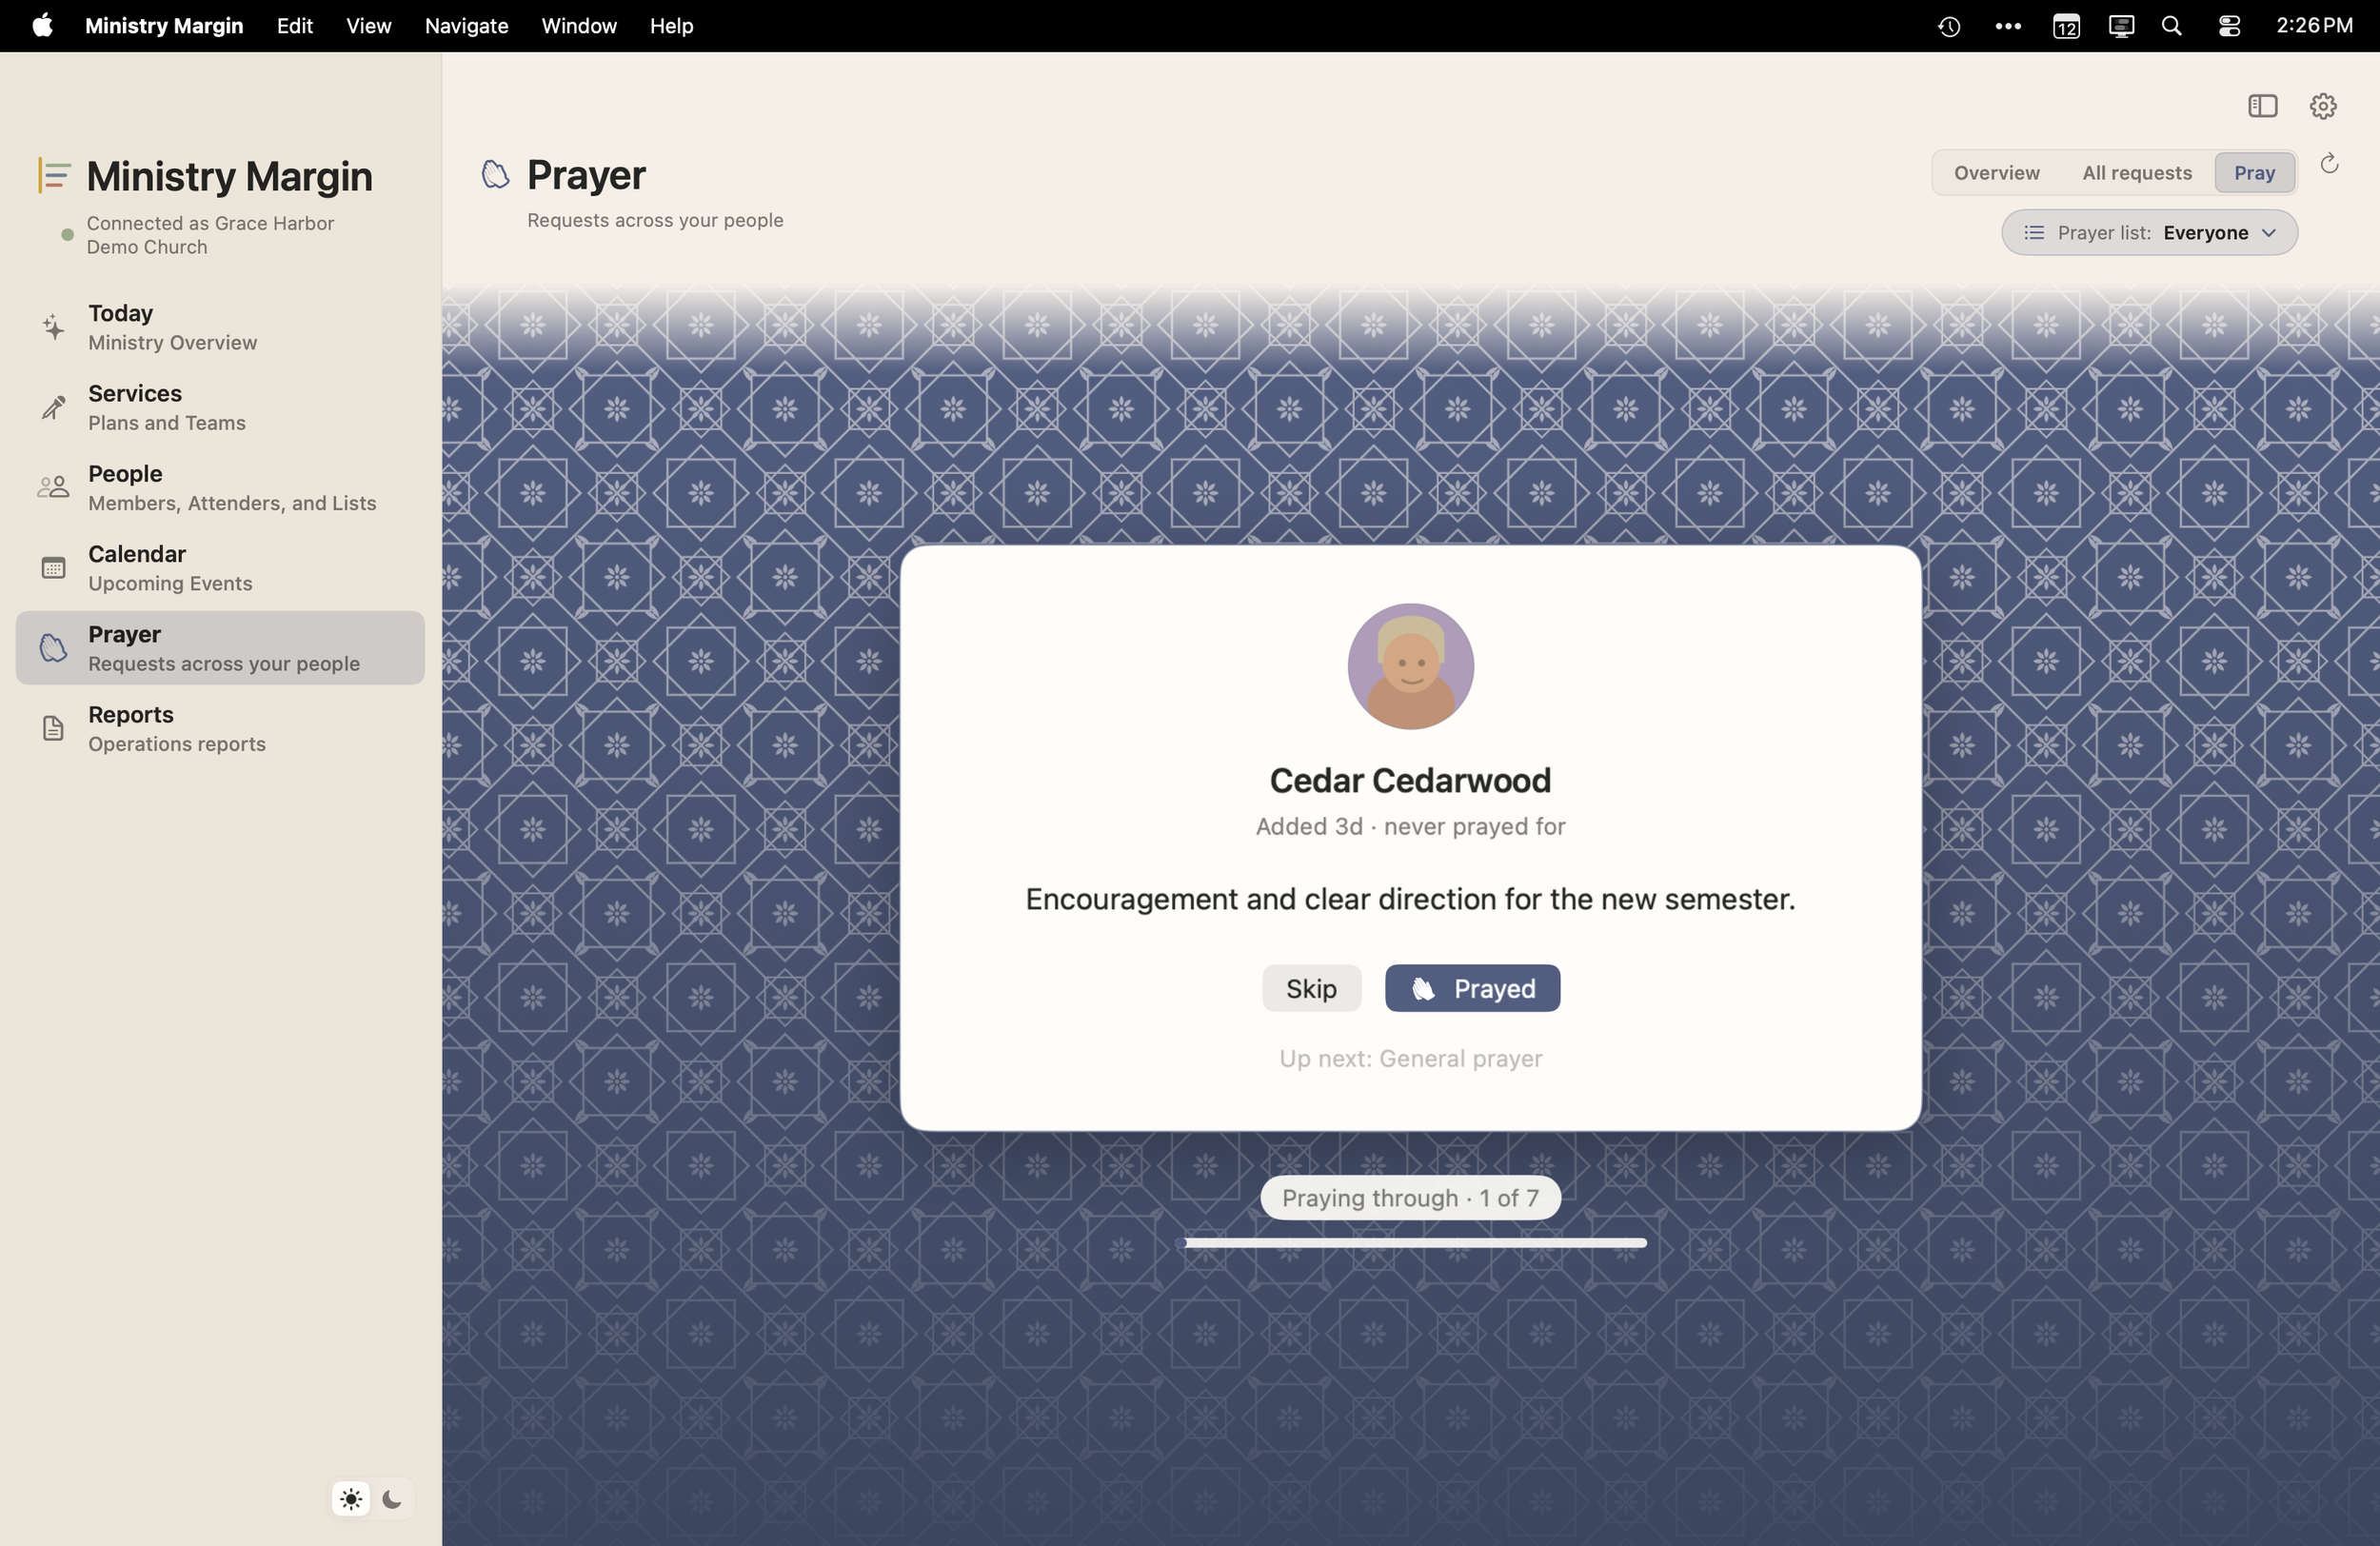The image size is (2380, 1546).
Task: Switch to the Overview tab
Action: [x=1996, y=173]
